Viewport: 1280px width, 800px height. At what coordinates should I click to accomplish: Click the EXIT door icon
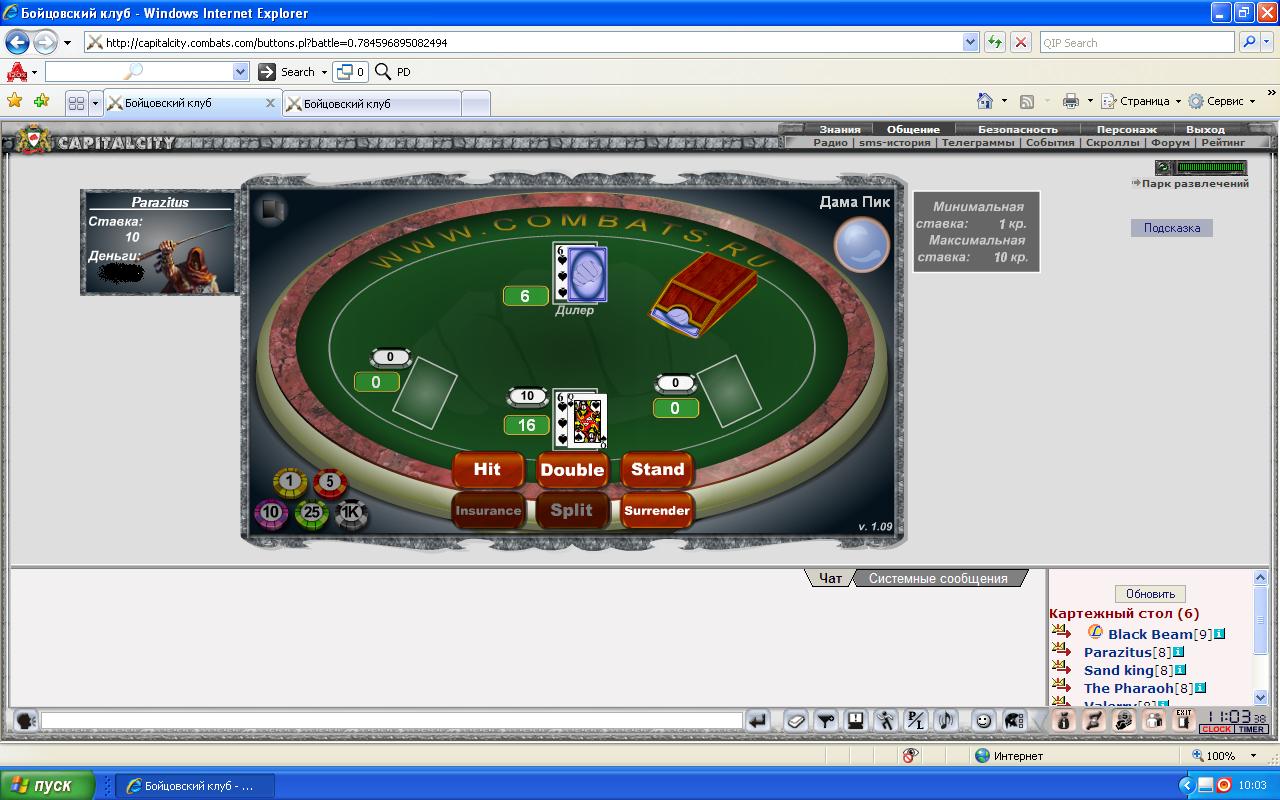point(1184,719)
